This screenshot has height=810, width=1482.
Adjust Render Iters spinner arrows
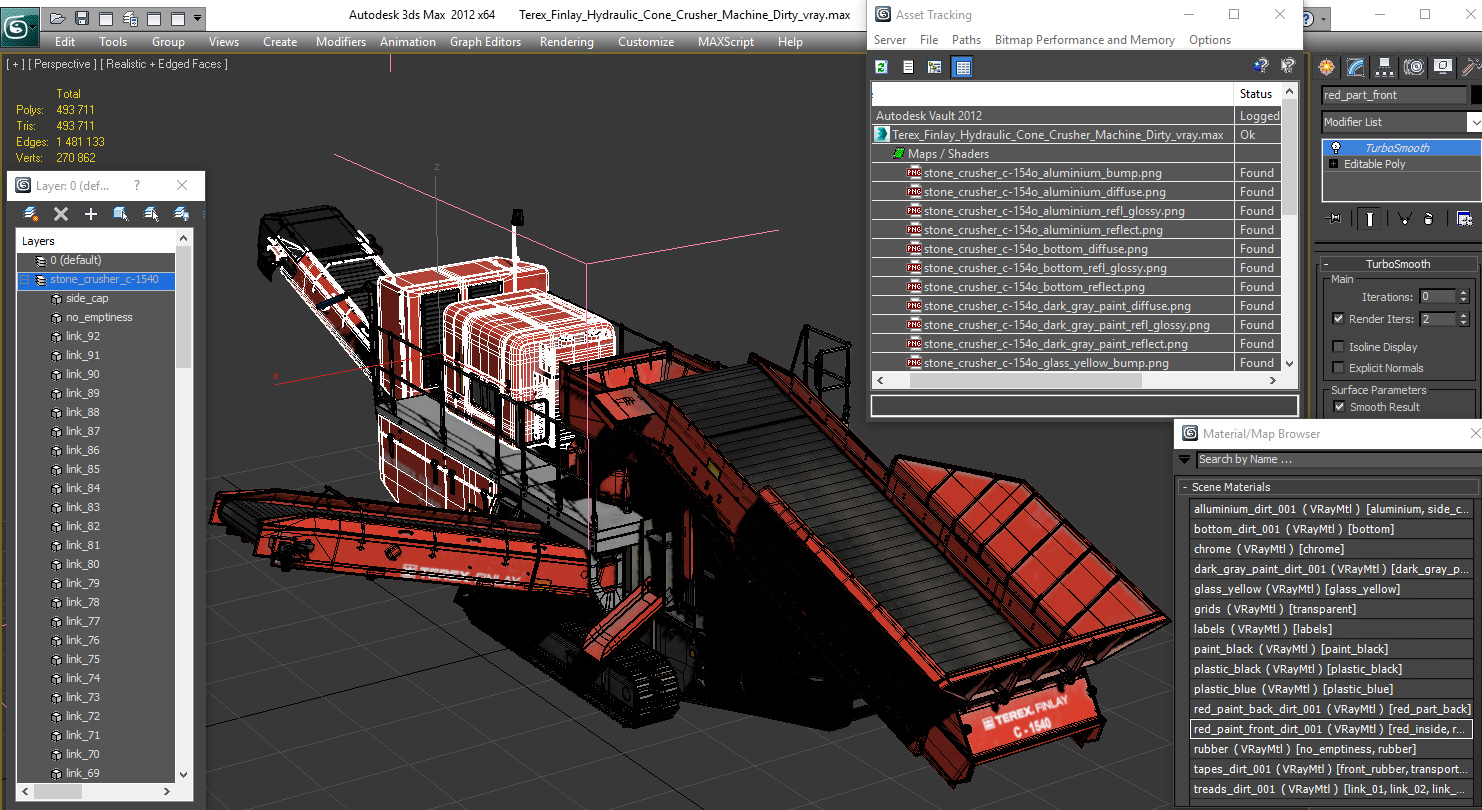click(x=1465, y=319)
